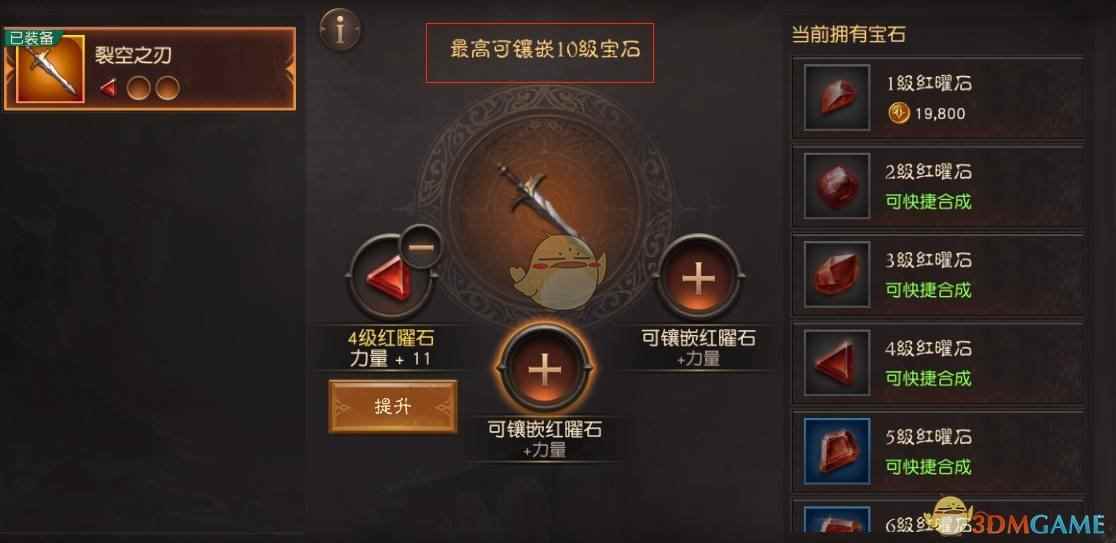1116x543 pixels.
Task: Select the 5级红曜石 blue-framed gem icon
Action: 837,451
